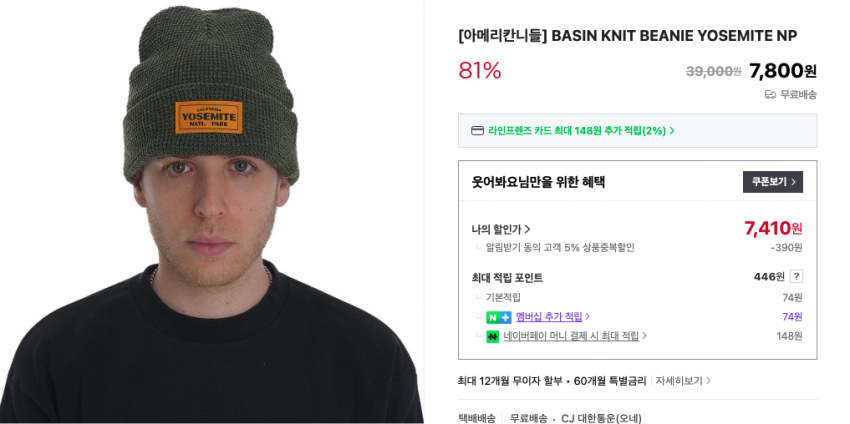Screen dimensions: 850x424
Task: Click the free shipping truck icon
Action: (770, 95)
